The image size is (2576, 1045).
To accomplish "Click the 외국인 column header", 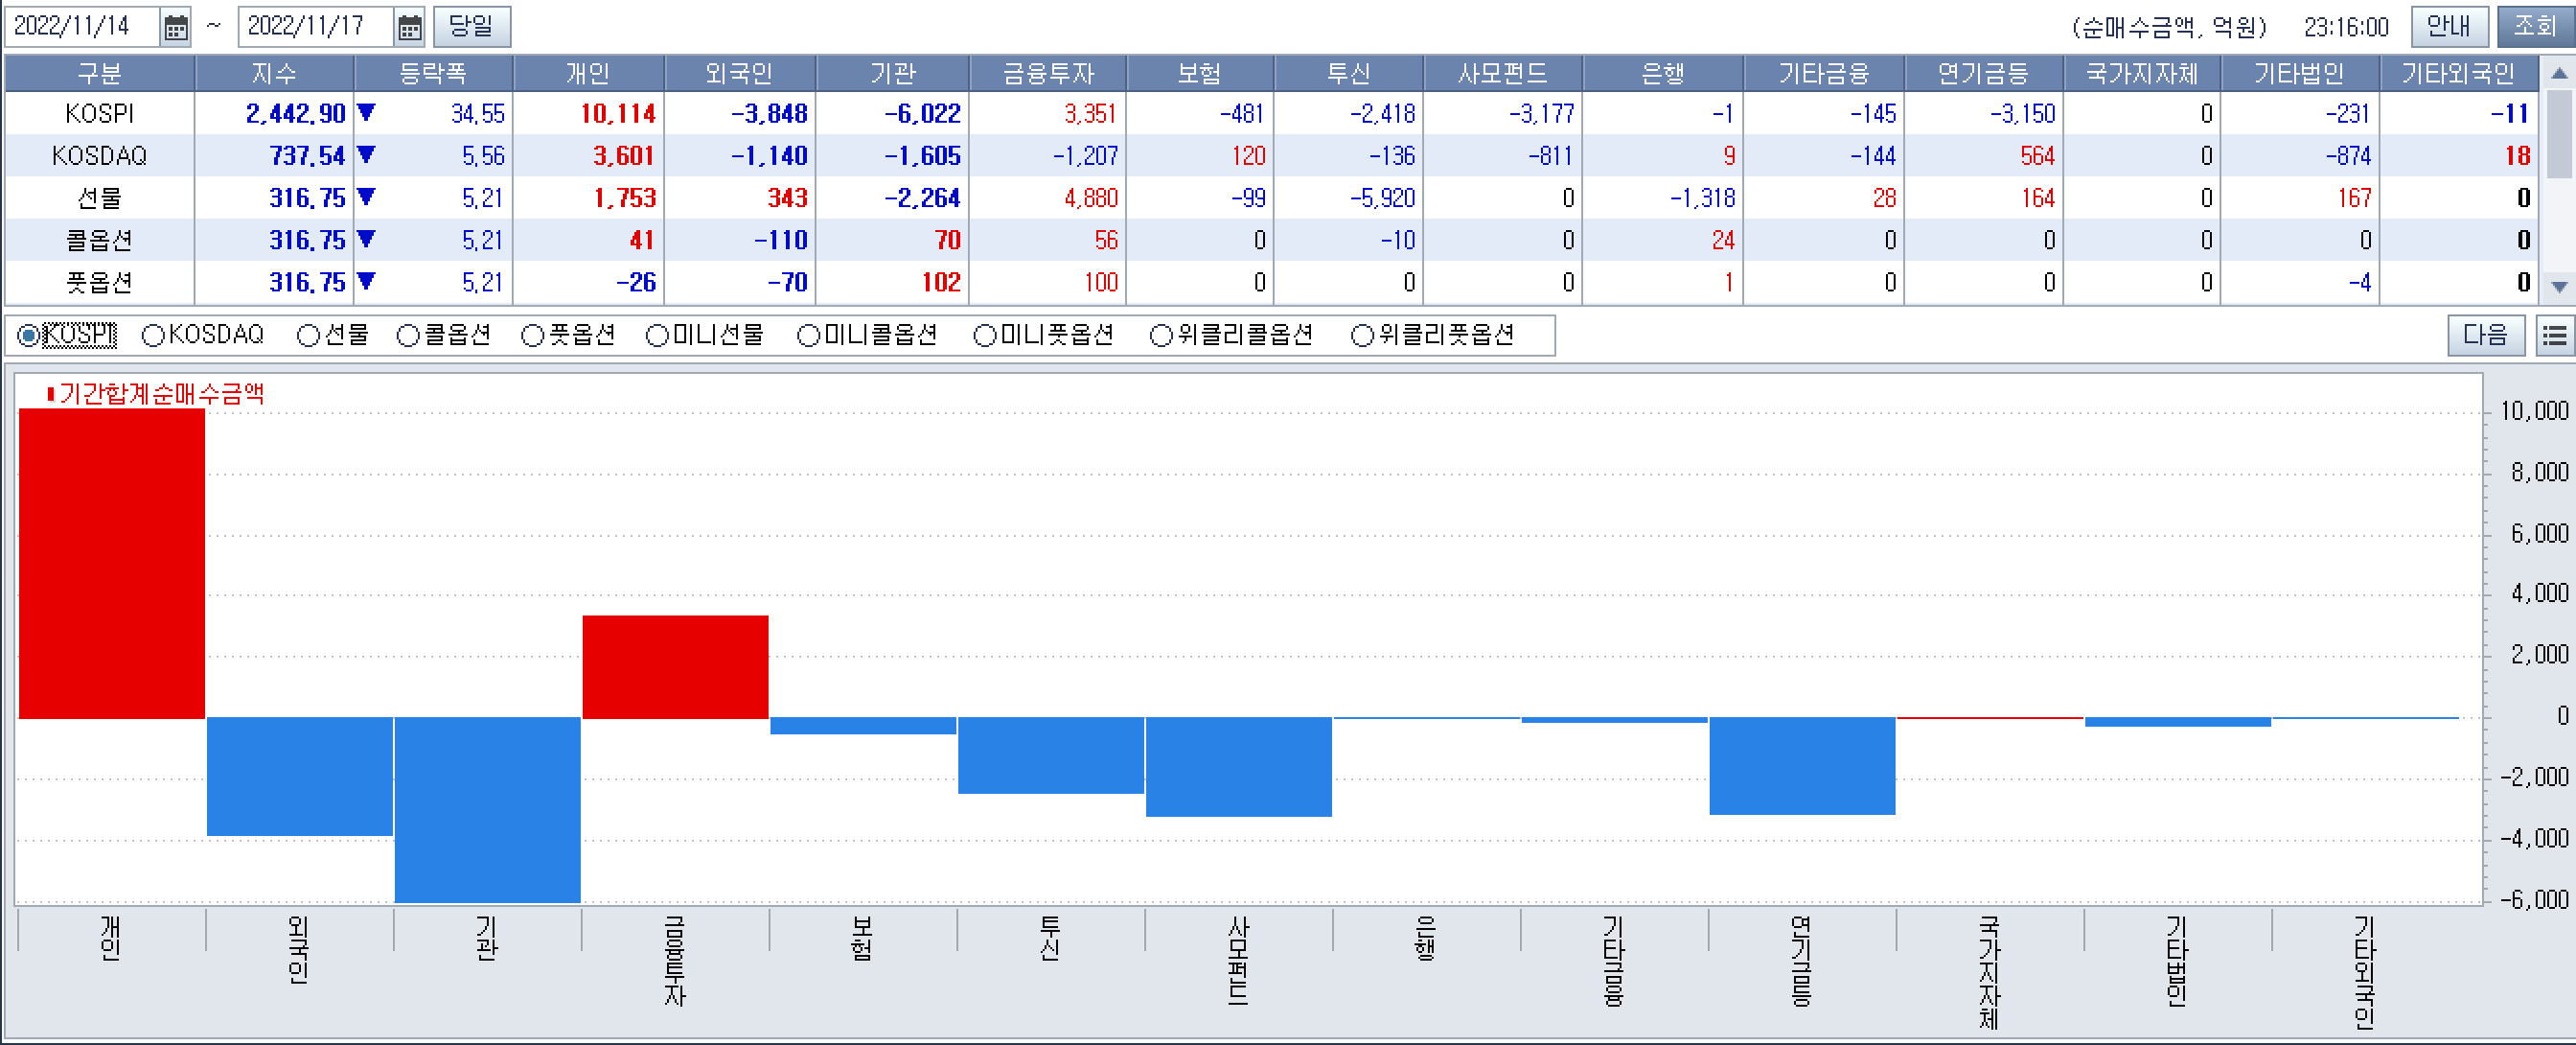I will click(740, 73).
